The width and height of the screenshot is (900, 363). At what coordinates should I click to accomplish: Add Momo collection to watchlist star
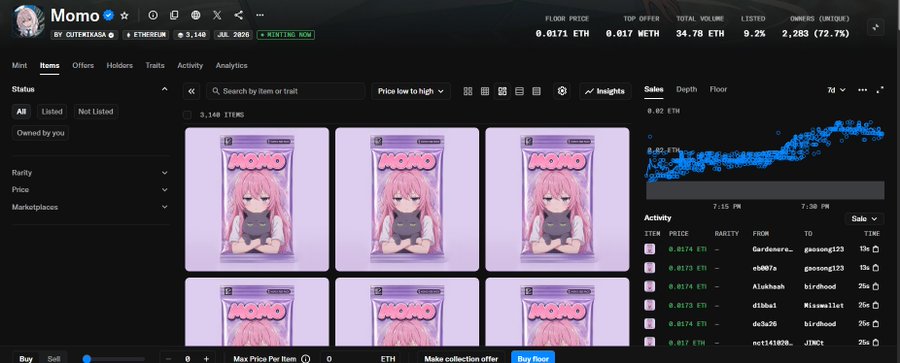pyautogui.click(x=125, y=16)
